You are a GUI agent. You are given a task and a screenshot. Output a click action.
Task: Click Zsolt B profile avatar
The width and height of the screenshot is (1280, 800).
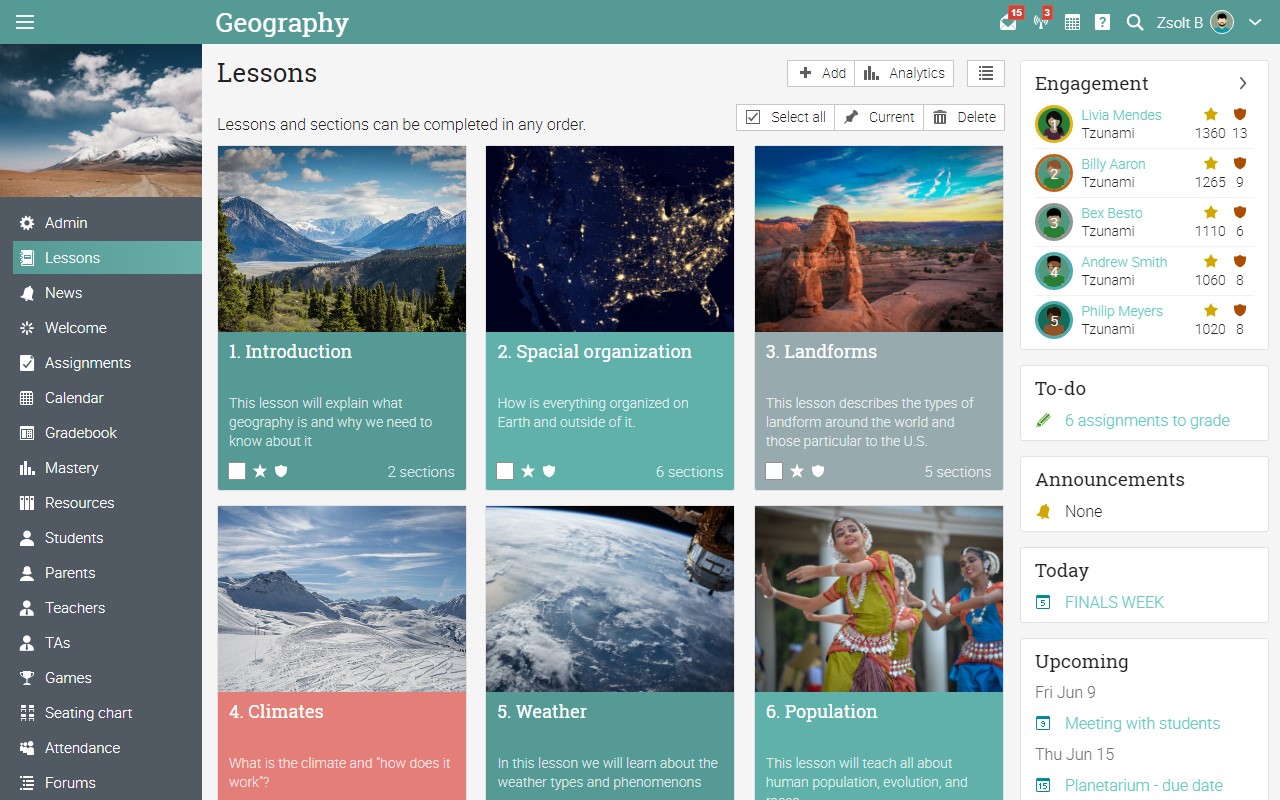click(x=1222, y=22)
